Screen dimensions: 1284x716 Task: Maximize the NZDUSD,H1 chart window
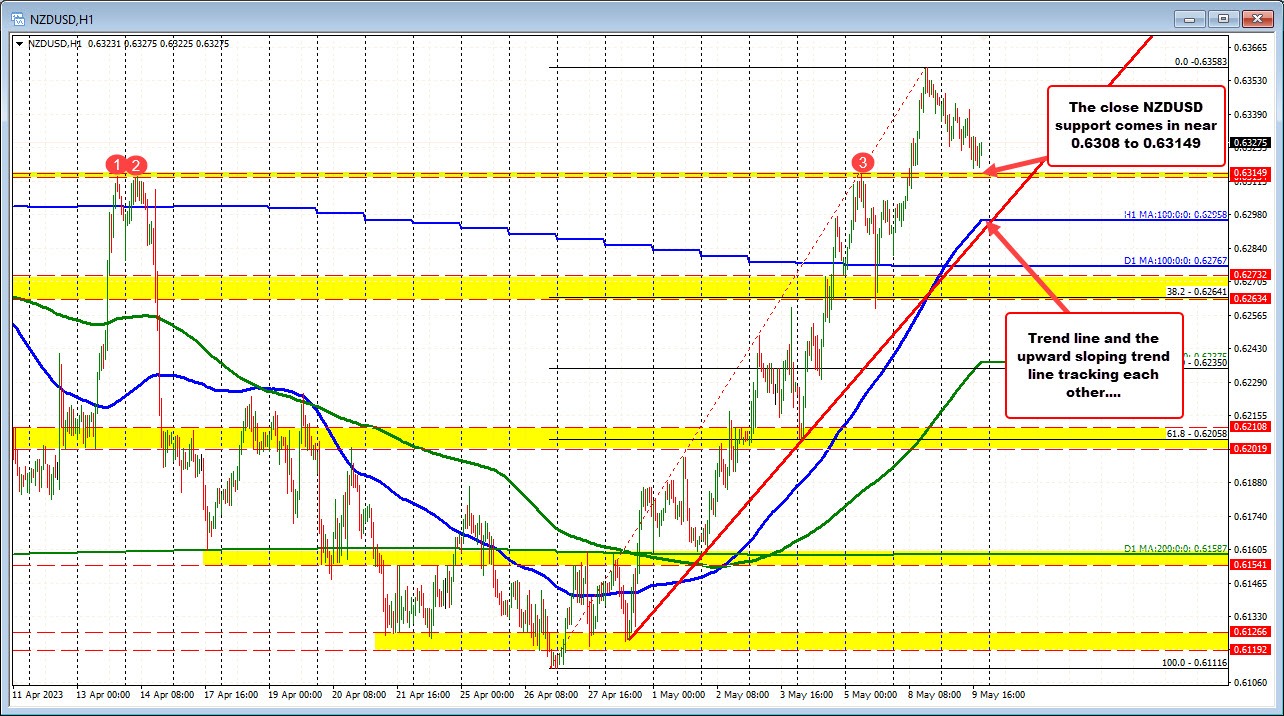[1222, 18]
